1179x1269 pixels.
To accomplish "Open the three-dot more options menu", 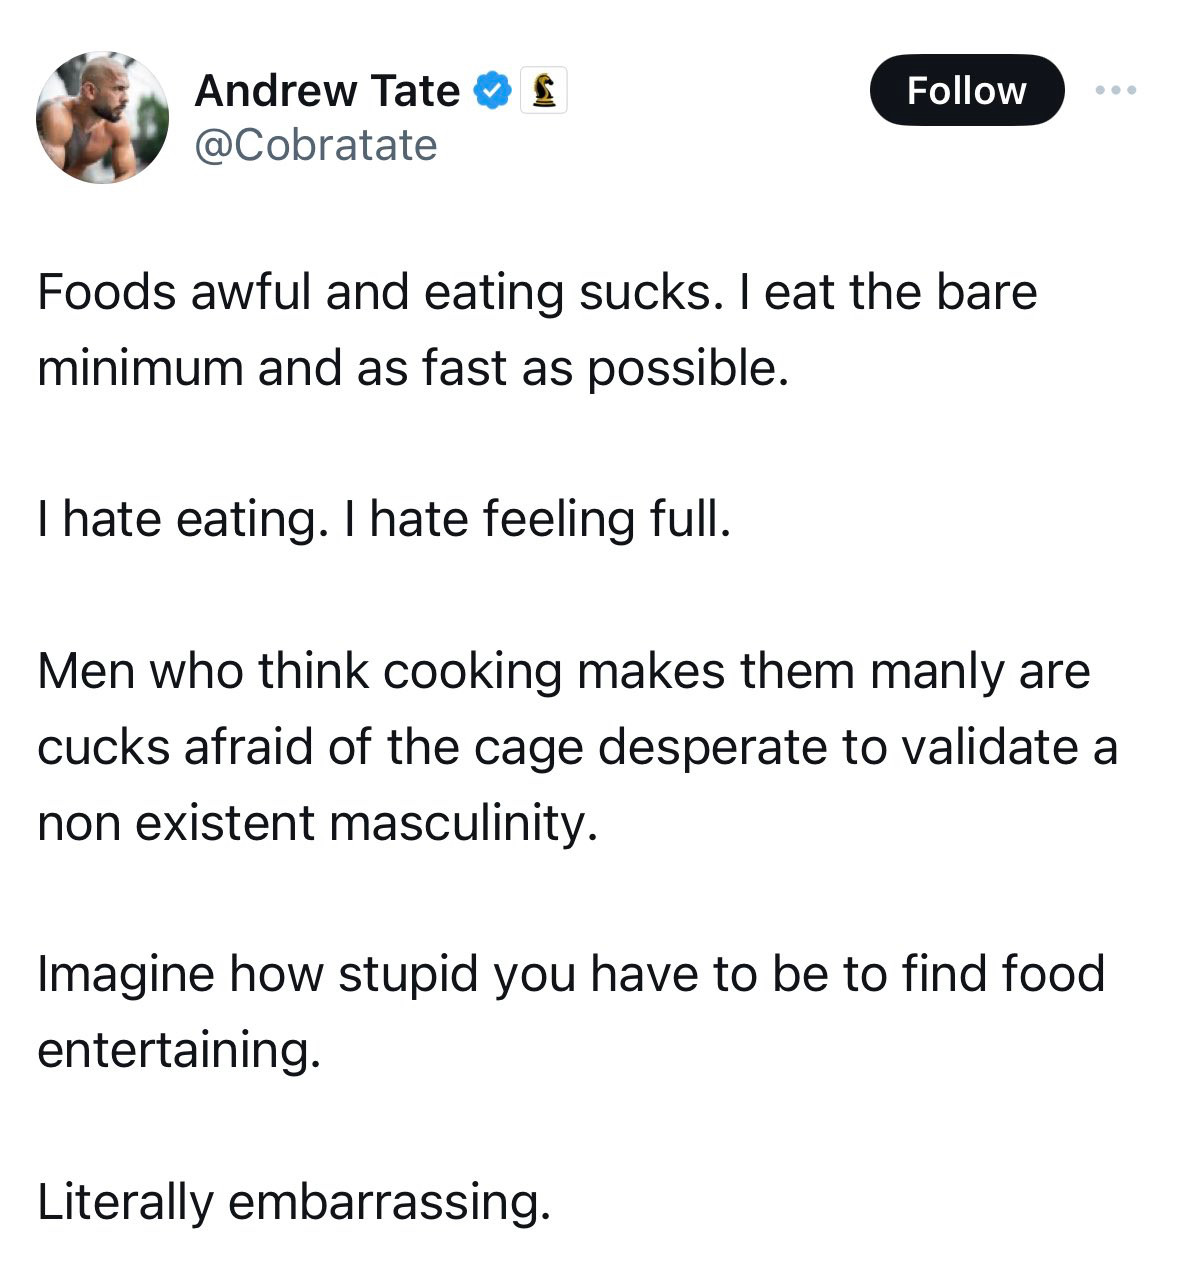I will click(1115, 90).
